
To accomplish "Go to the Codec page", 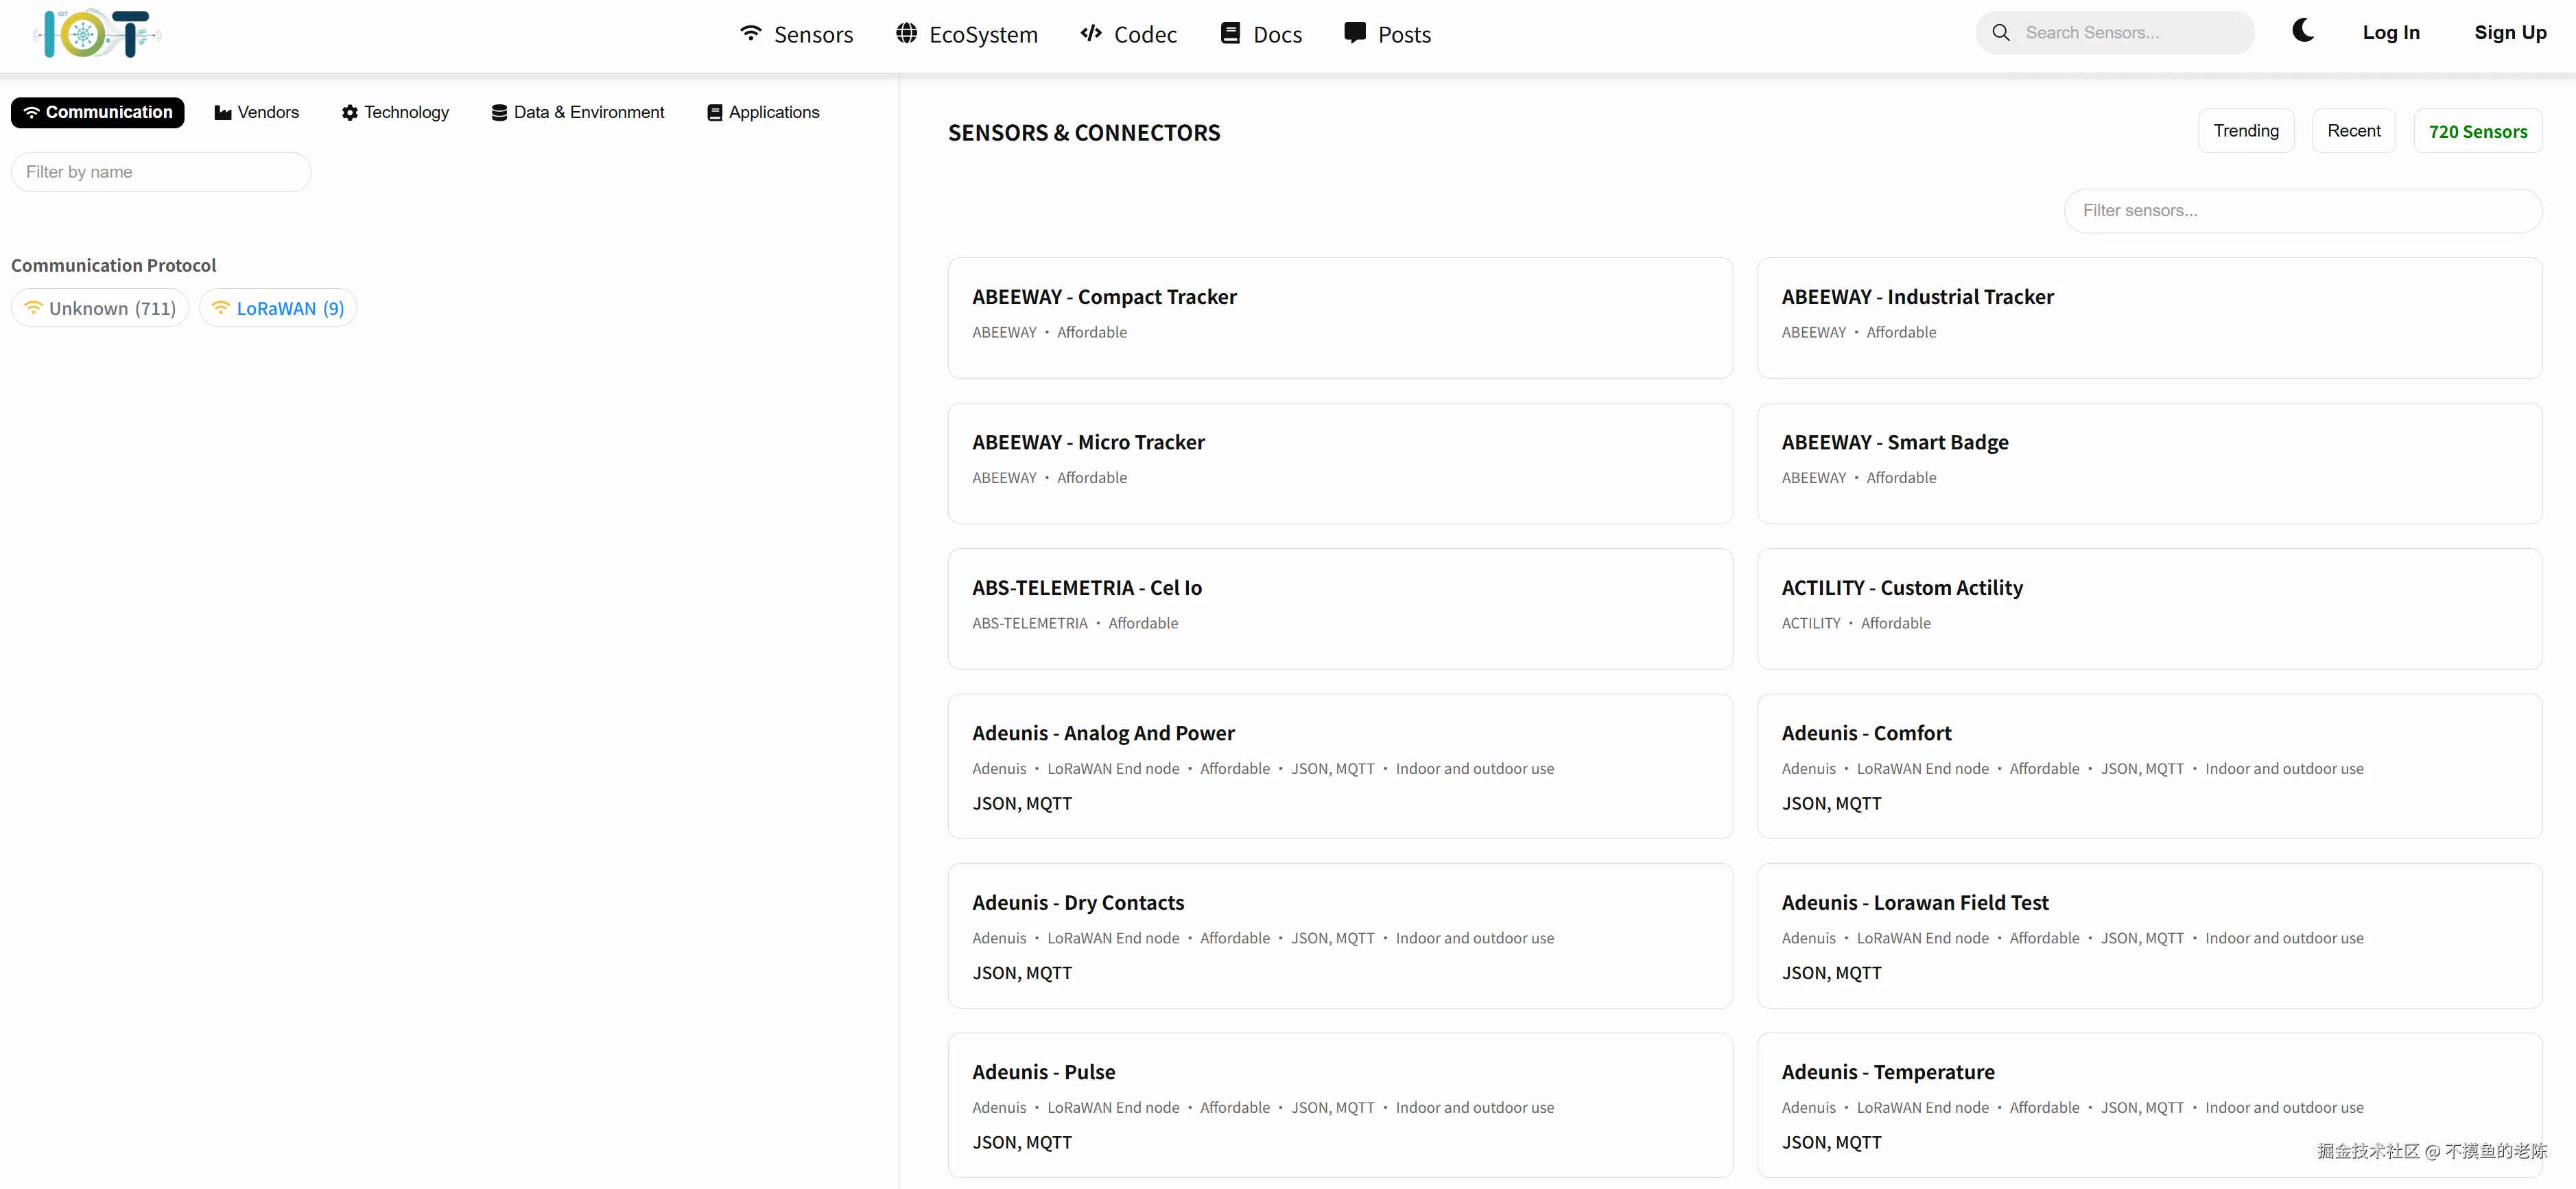I will point(1128,34).
